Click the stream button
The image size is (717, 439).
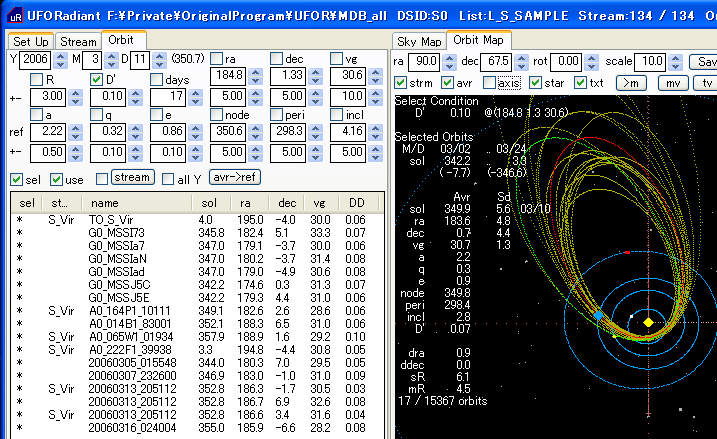131,178
